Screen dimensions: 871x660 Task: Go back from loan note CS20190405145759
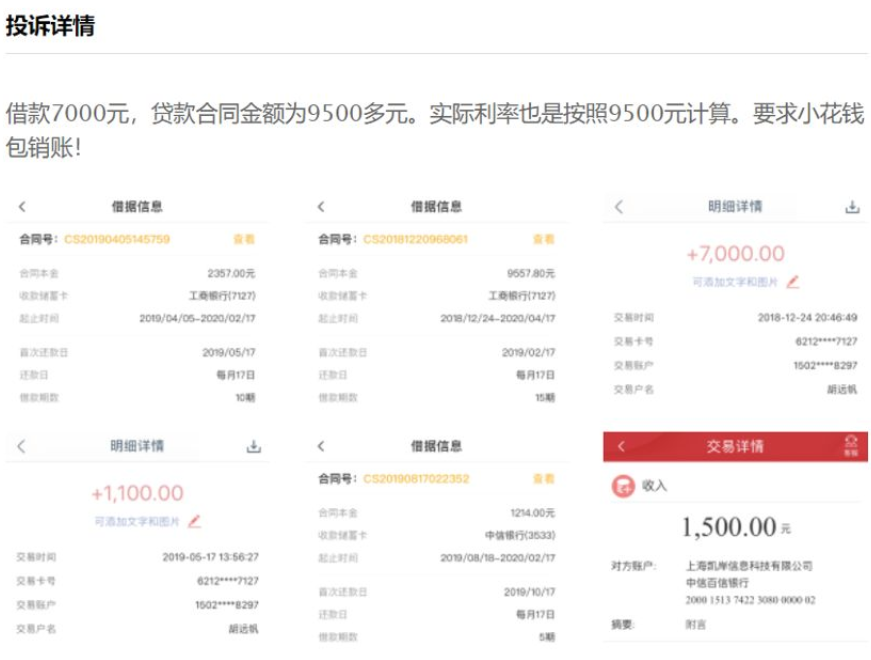tap(23, 207)
